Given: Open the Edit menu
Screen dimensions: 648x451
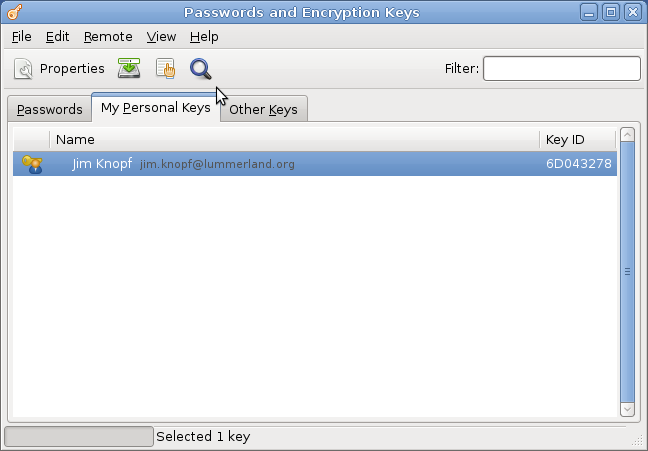Looking at the screenshot, I should coord(57,36).
